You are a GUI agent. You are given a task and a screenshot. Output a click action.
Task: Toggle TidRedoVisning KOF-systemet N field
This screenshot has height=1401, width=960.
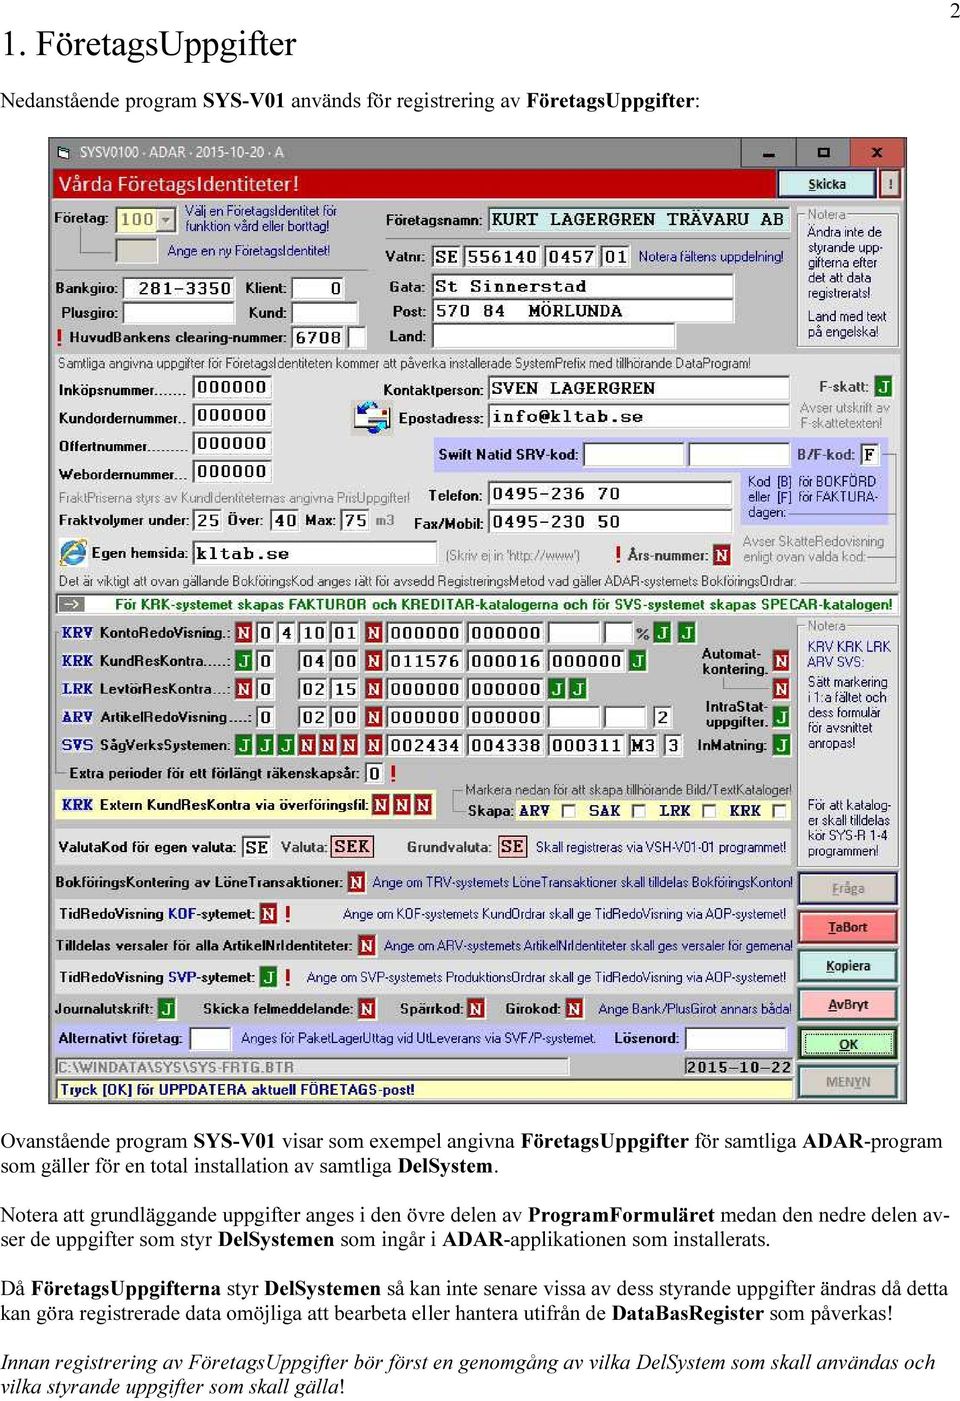coord(268,914)
